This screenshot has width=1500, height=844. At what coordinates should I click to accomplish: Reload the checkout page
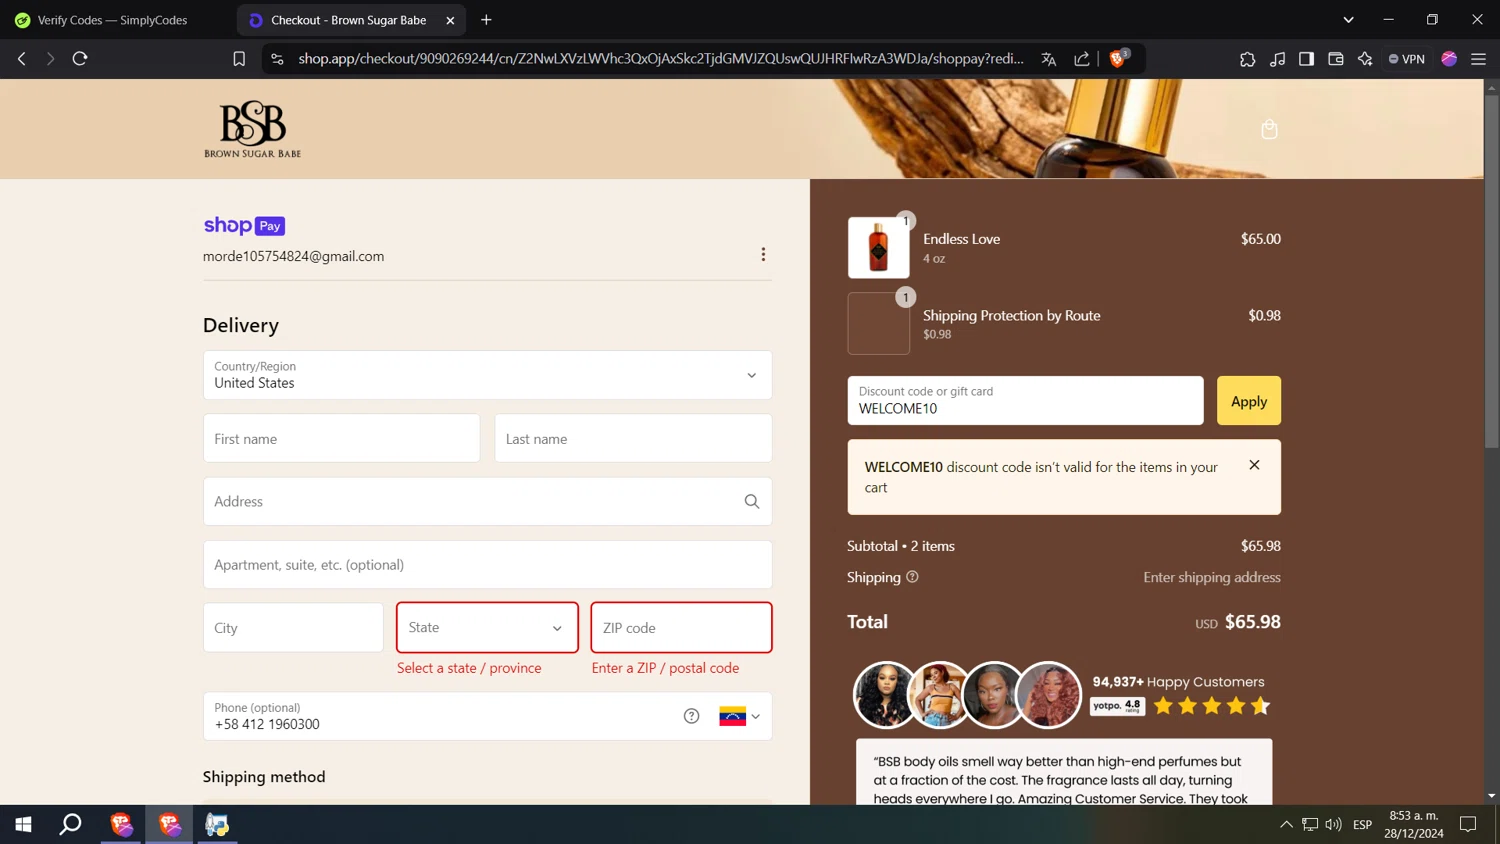click(80, 59)
